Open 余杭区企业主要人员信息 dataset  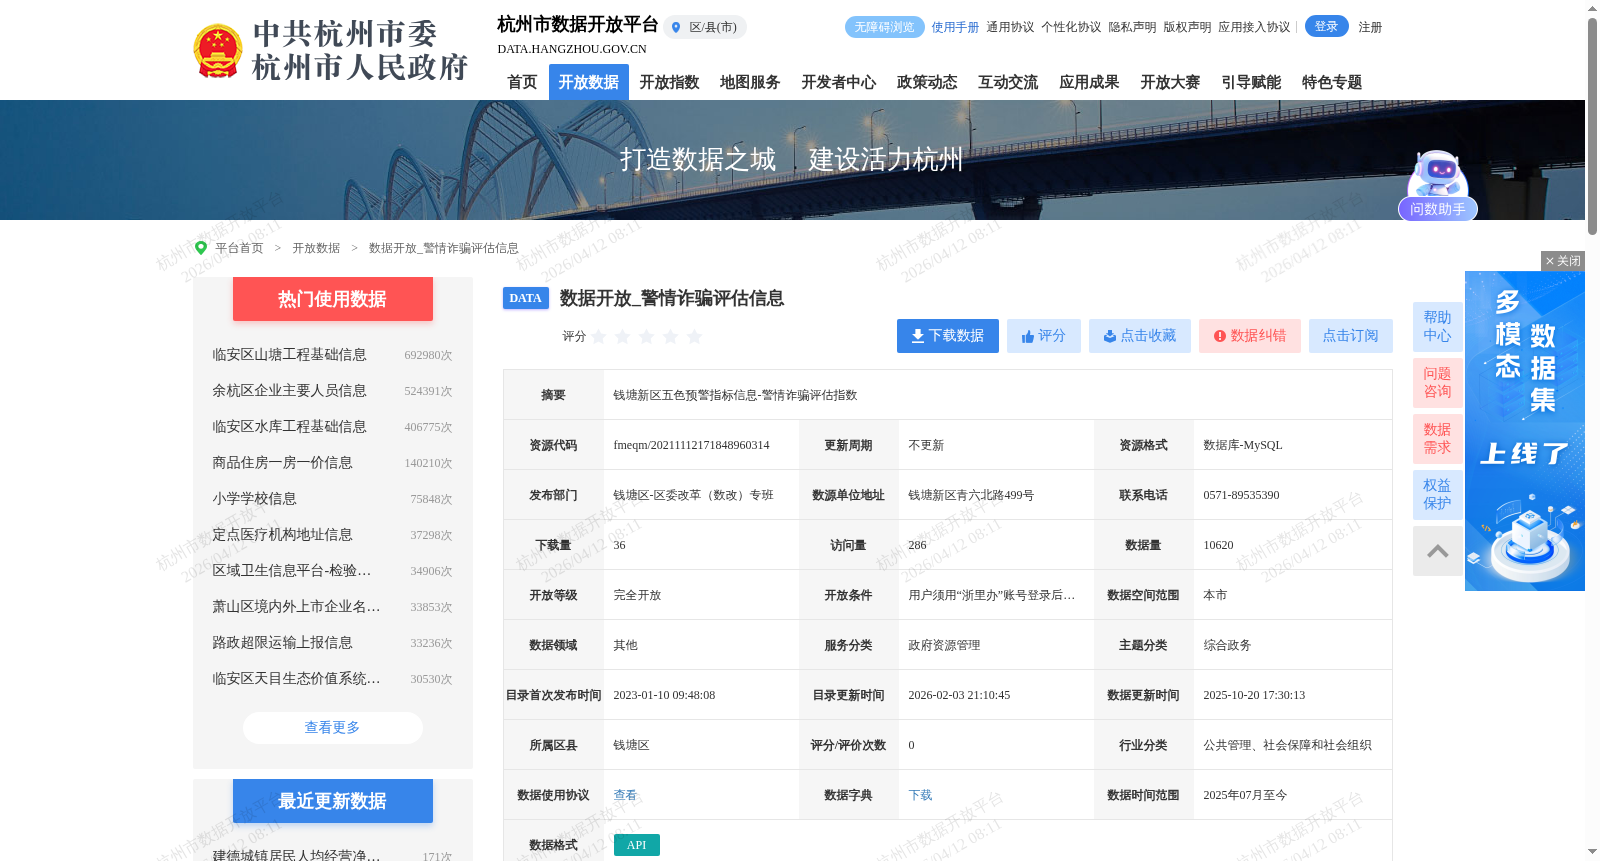(289, 391)
